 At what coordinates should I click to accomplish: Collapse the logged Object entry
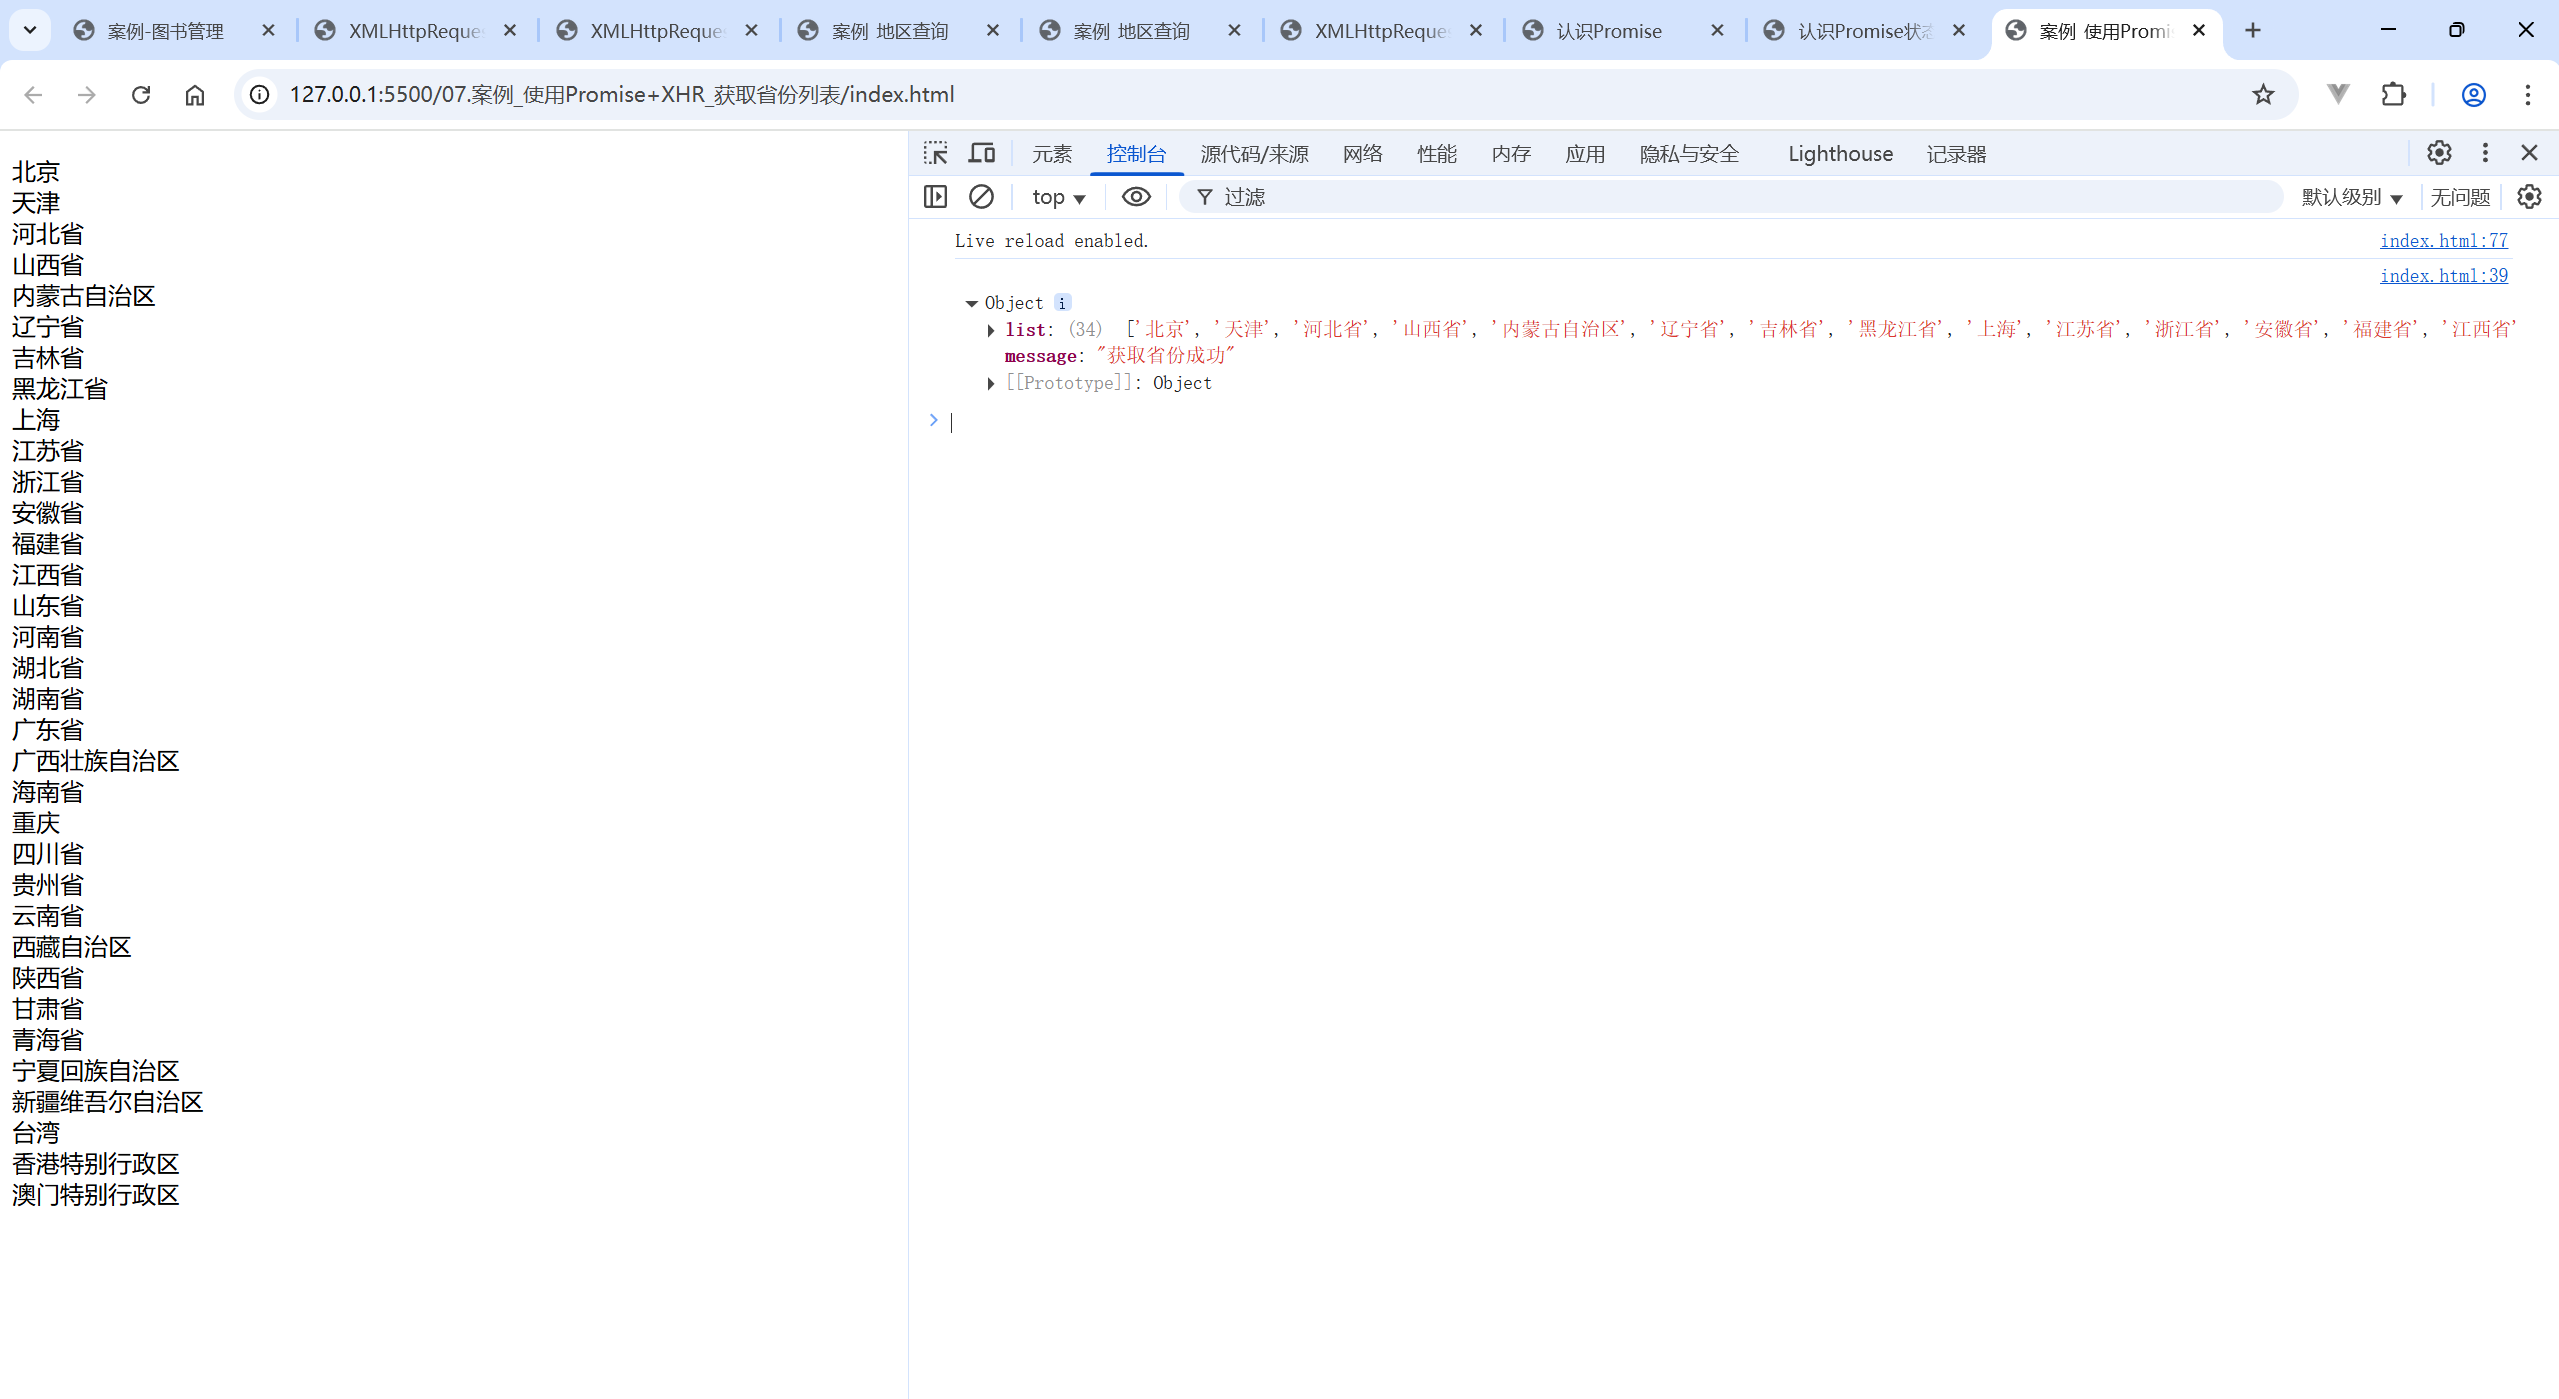971,303
